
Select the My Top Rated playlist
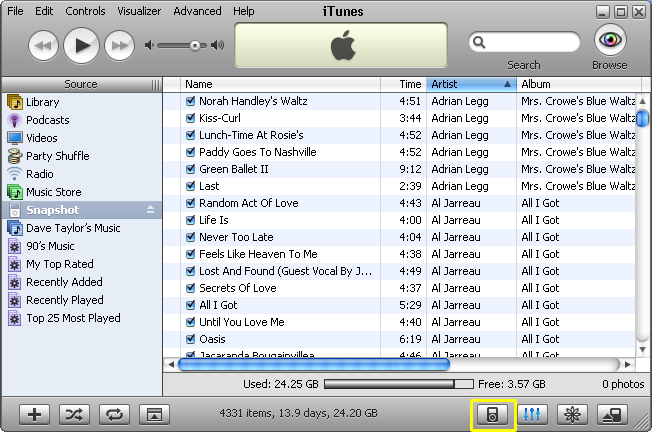(82, 264)
